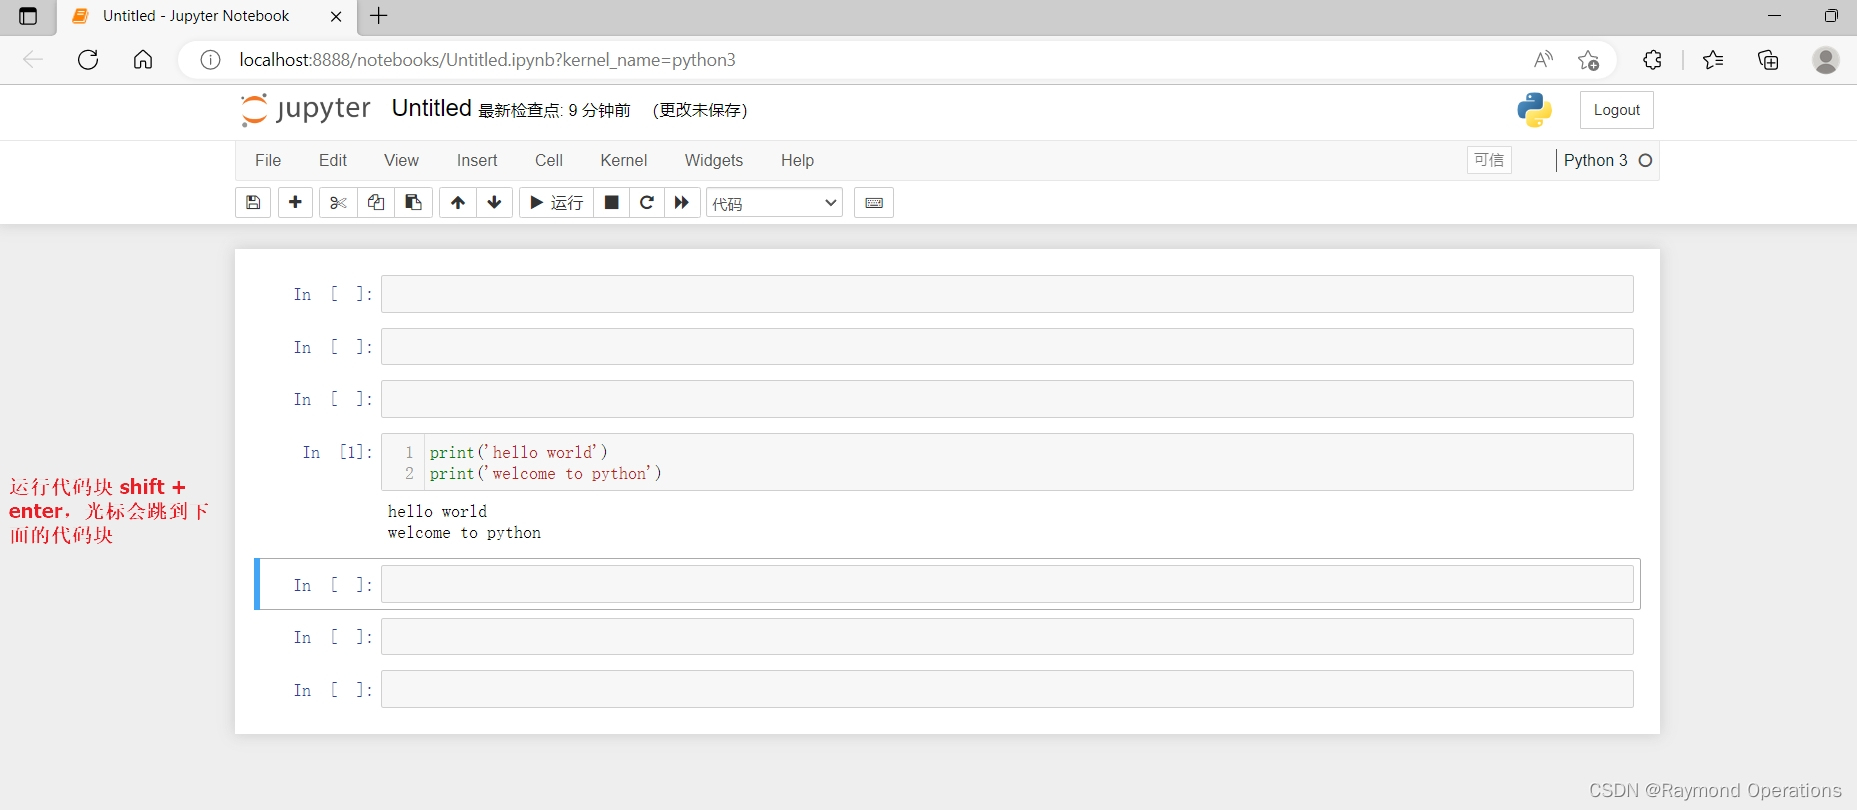This screenshot has width=1857, height=810.
Task: Move selected cell up with the arrow icon
Action: pyautogui.click(x=458, y=203)
